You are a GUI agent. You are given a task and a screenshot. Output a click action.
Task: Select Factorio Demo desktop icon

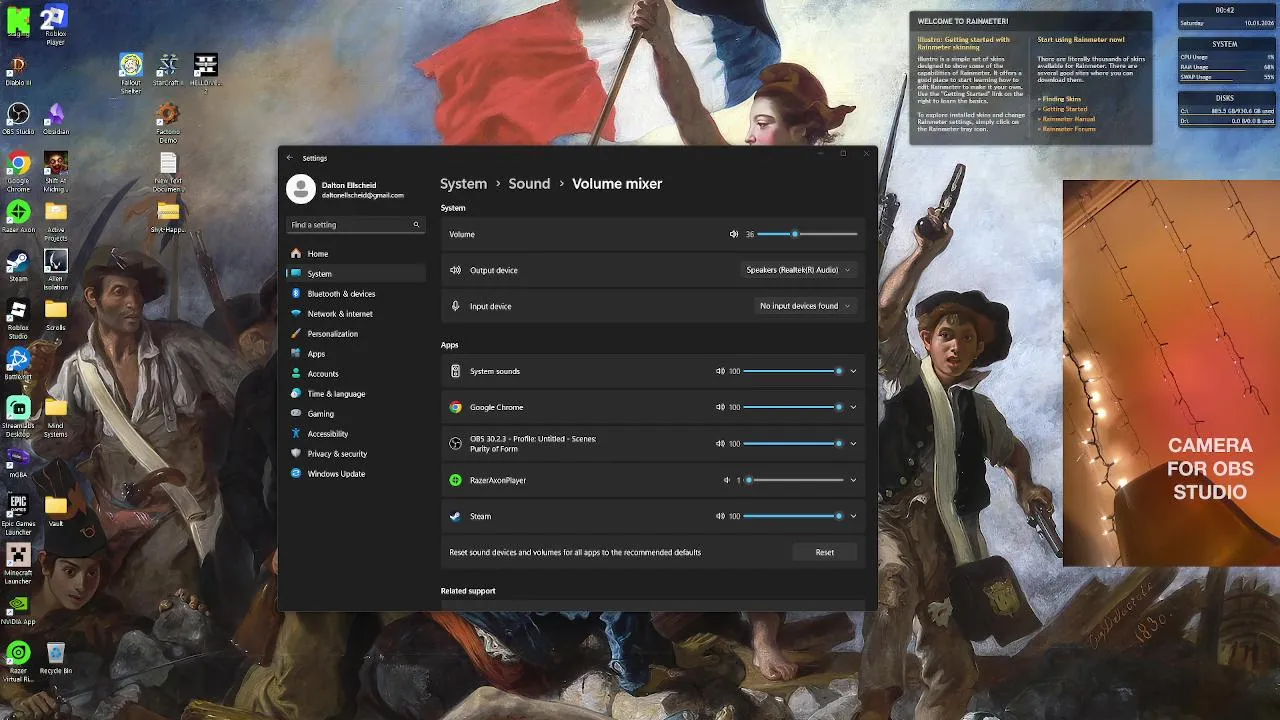[168, 124]
